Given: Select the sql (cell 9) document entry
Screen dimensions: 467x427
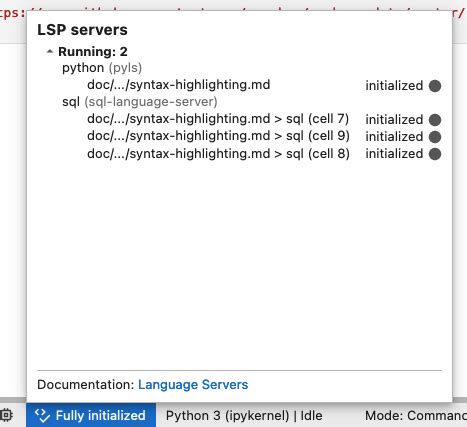Looking at the screenshot, I should point(218,136).
